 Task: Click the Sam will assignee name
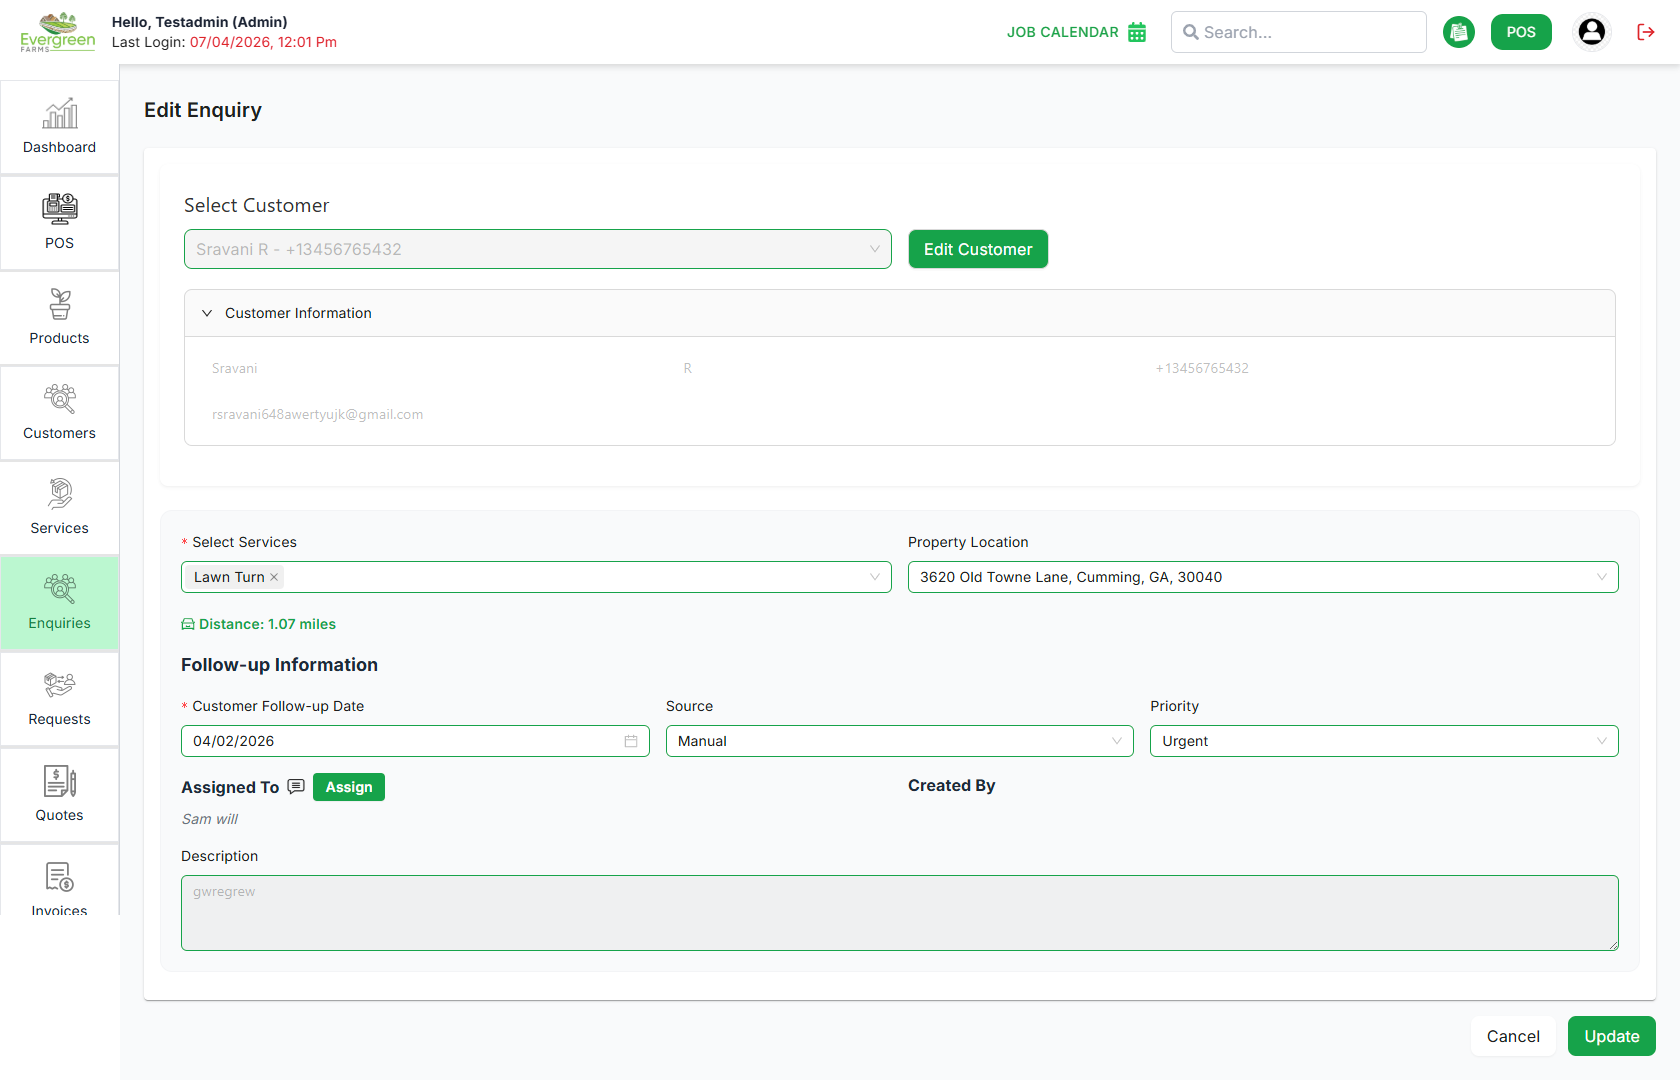210,819
